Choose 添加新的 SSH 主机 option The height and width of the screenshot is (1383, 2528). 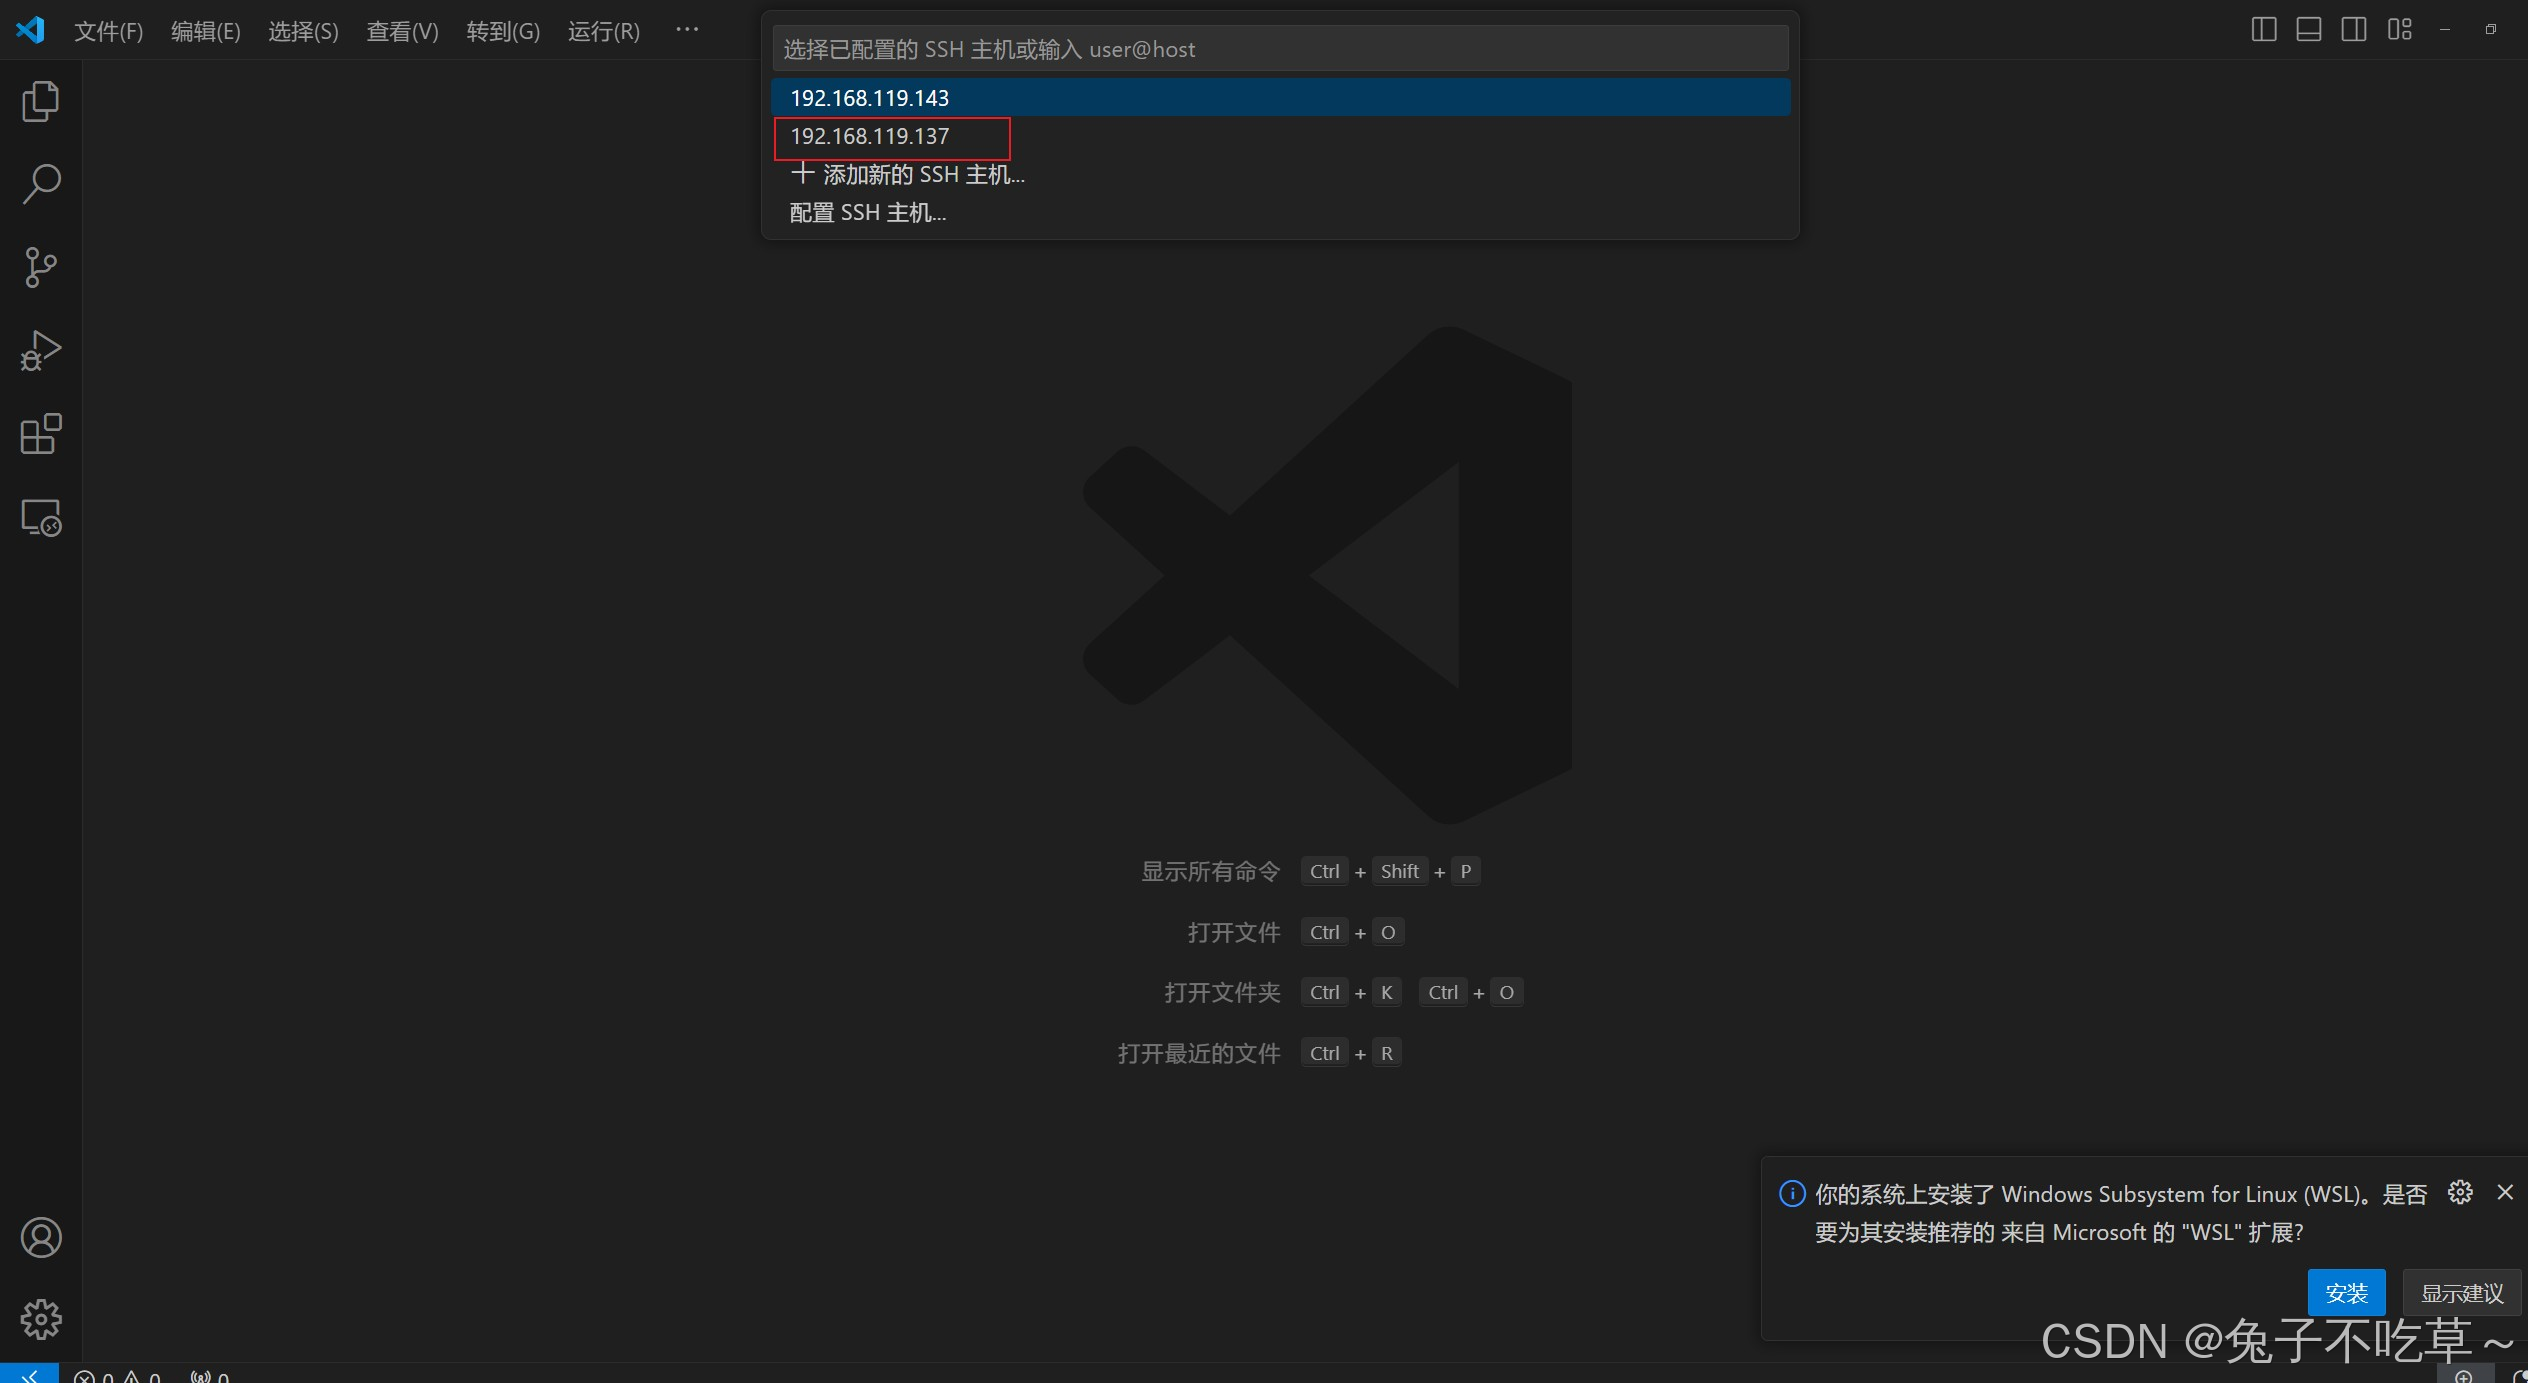click(x=1280, y=174)
